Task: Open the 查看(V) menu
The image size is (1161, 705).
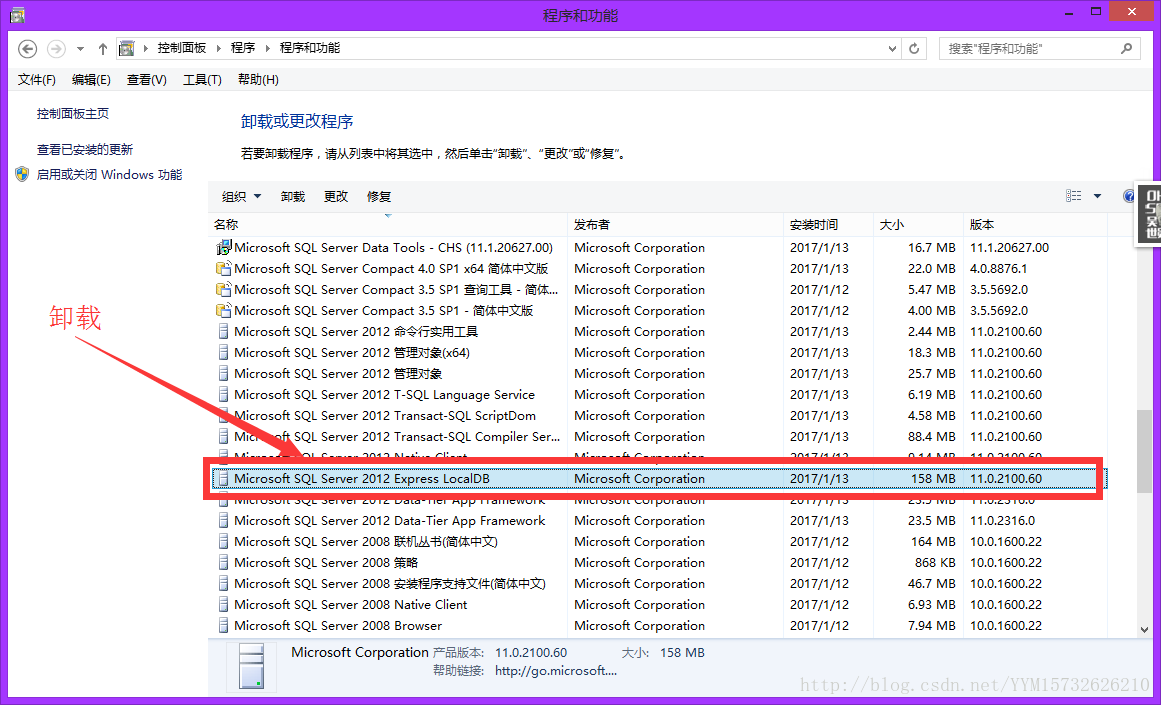Action: pyautogui.click(x=147, y=79)
